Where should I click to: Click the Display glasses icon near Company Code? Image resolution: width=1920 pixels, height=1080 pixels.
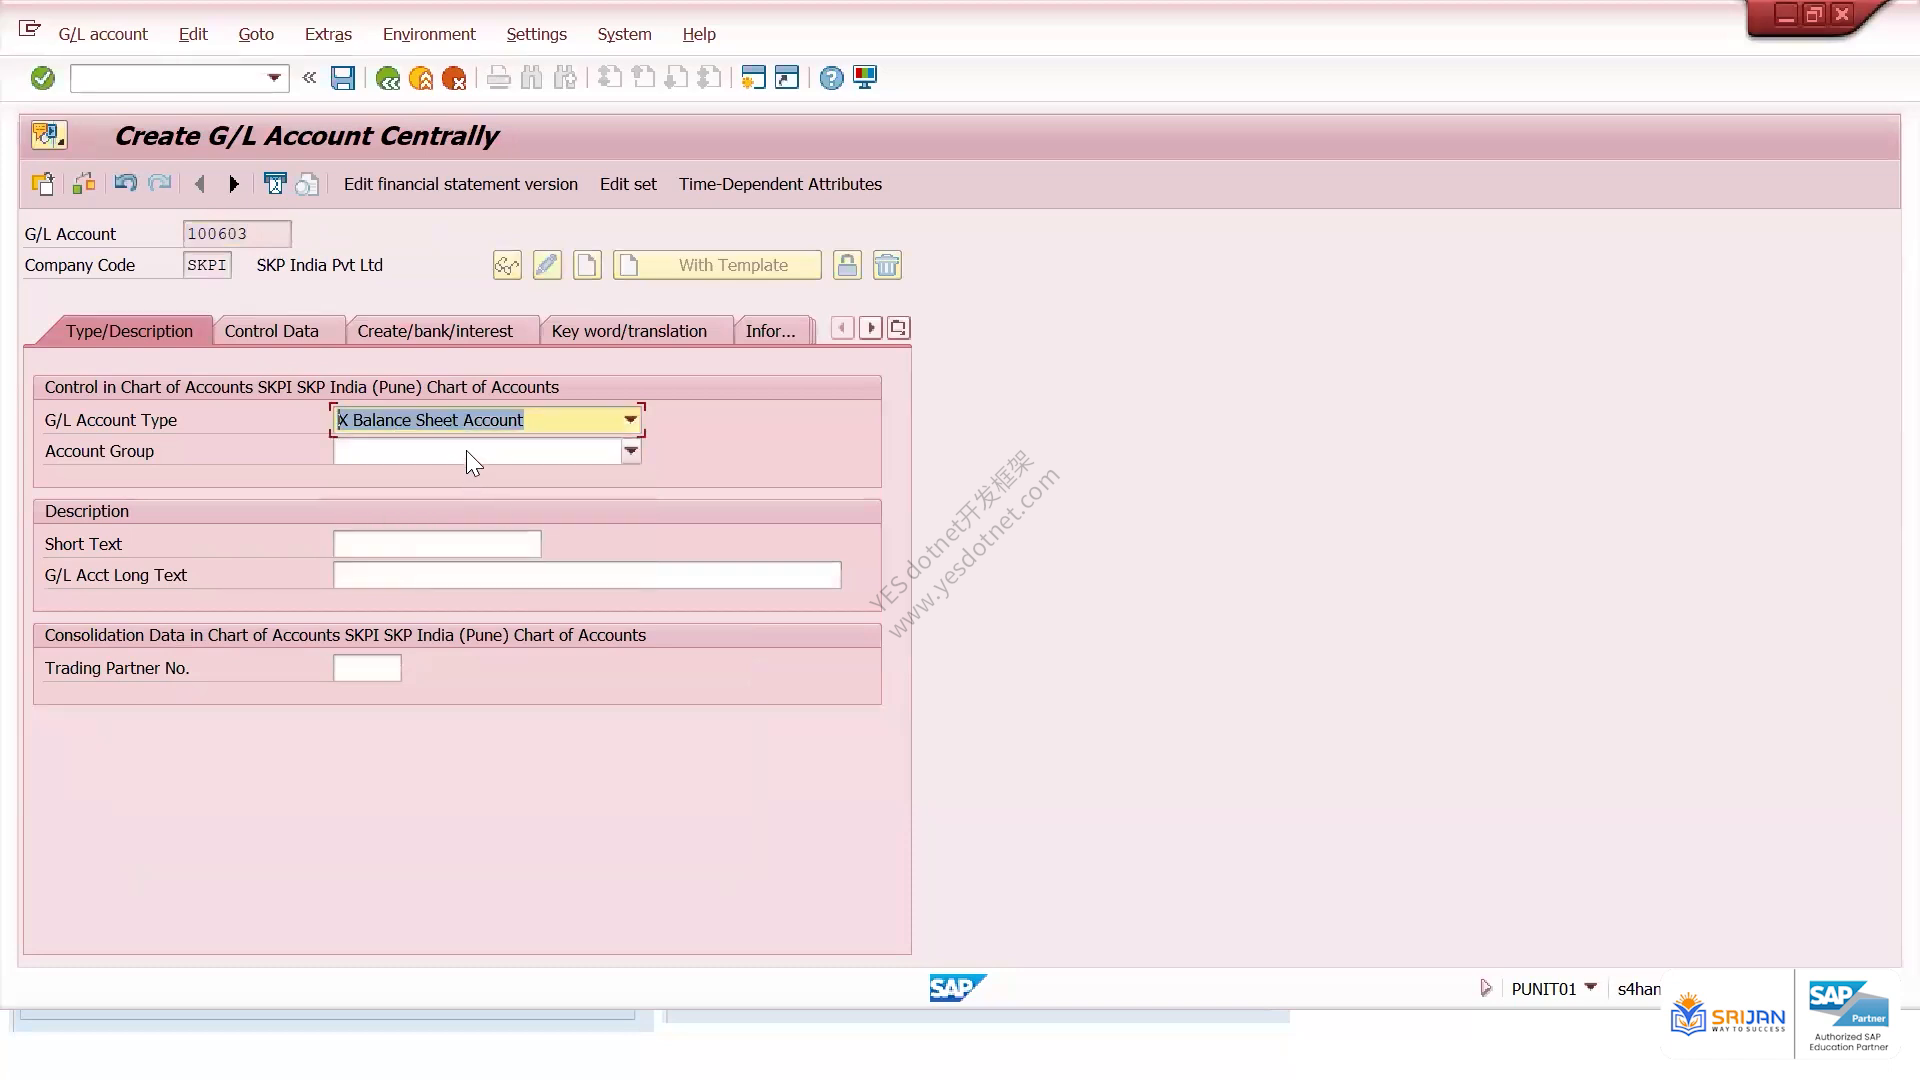[507, 265]
